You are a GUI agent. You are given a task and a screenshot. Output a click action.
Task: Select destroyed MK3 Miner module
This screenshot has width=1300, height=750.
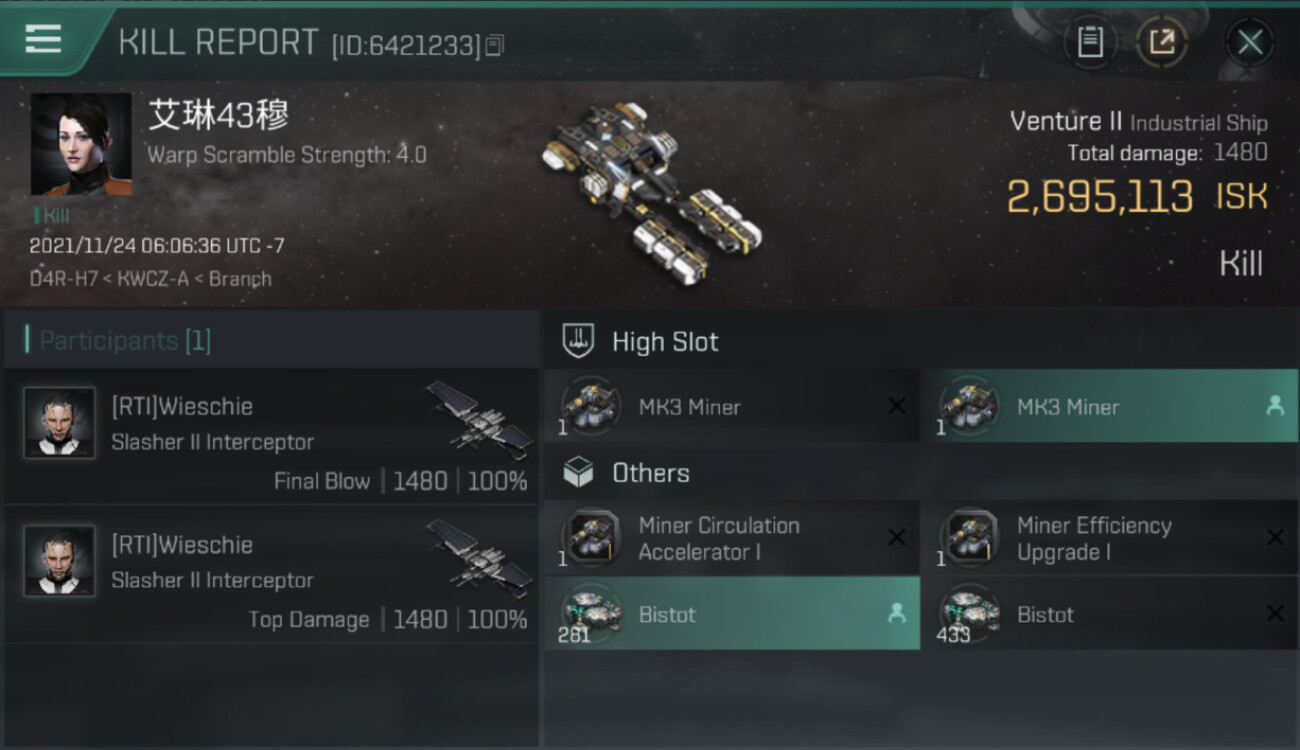pos(732,406)
